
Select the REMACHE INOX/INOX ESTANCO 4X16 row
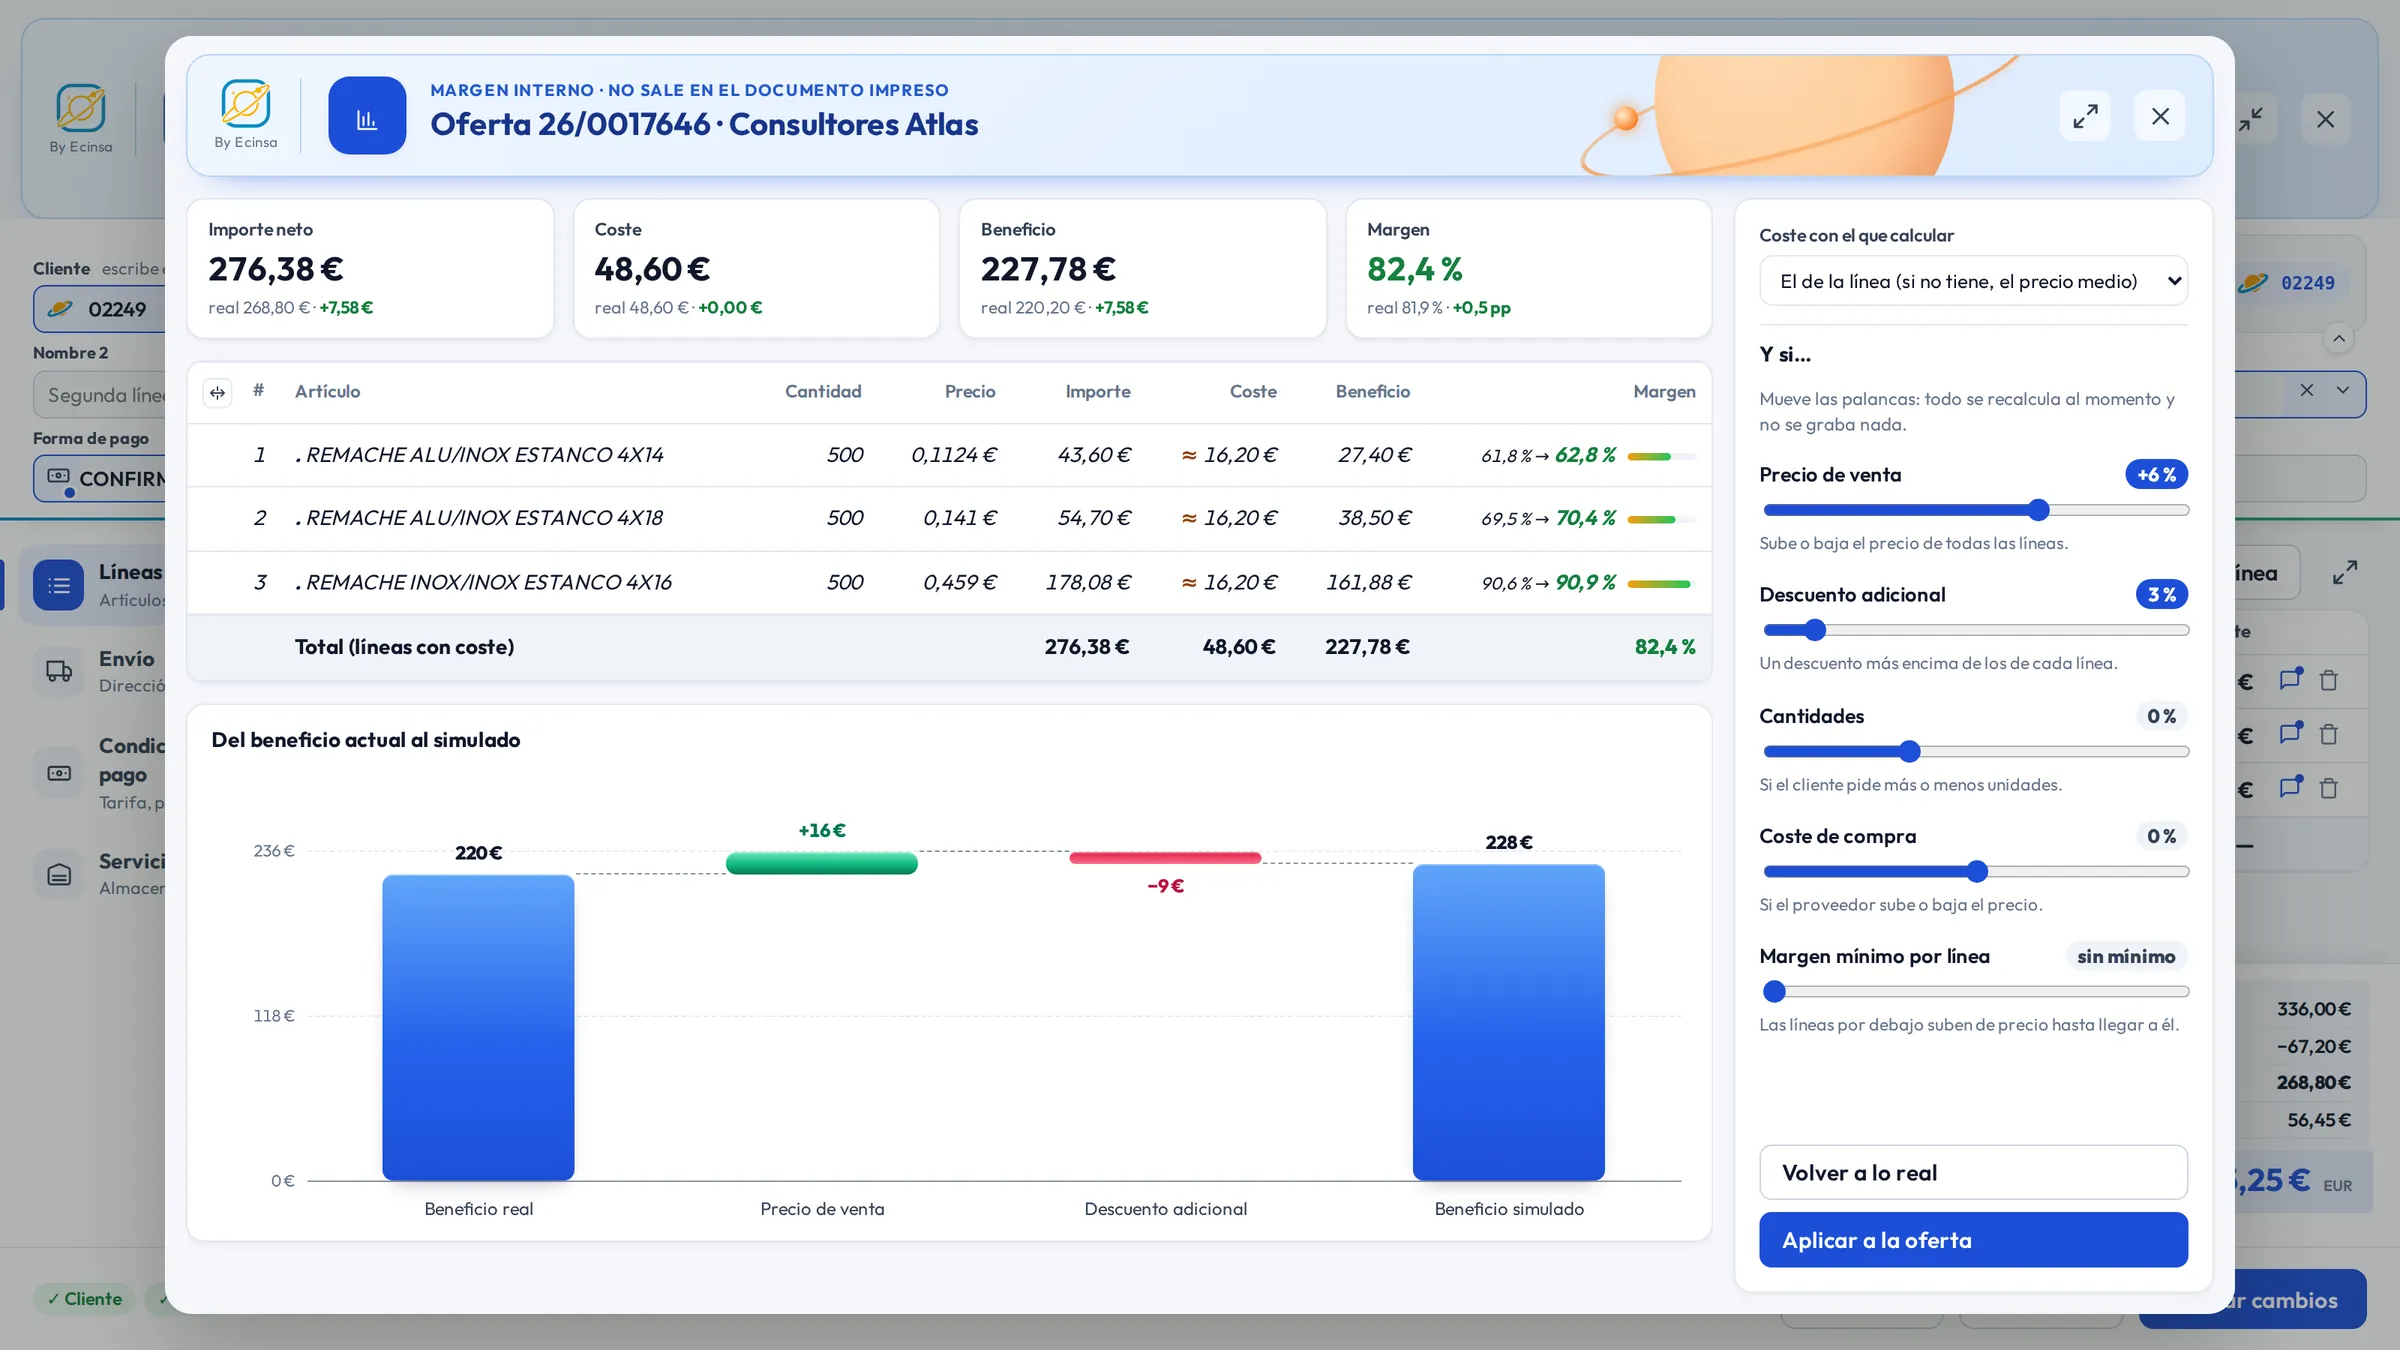click(948, 582)
